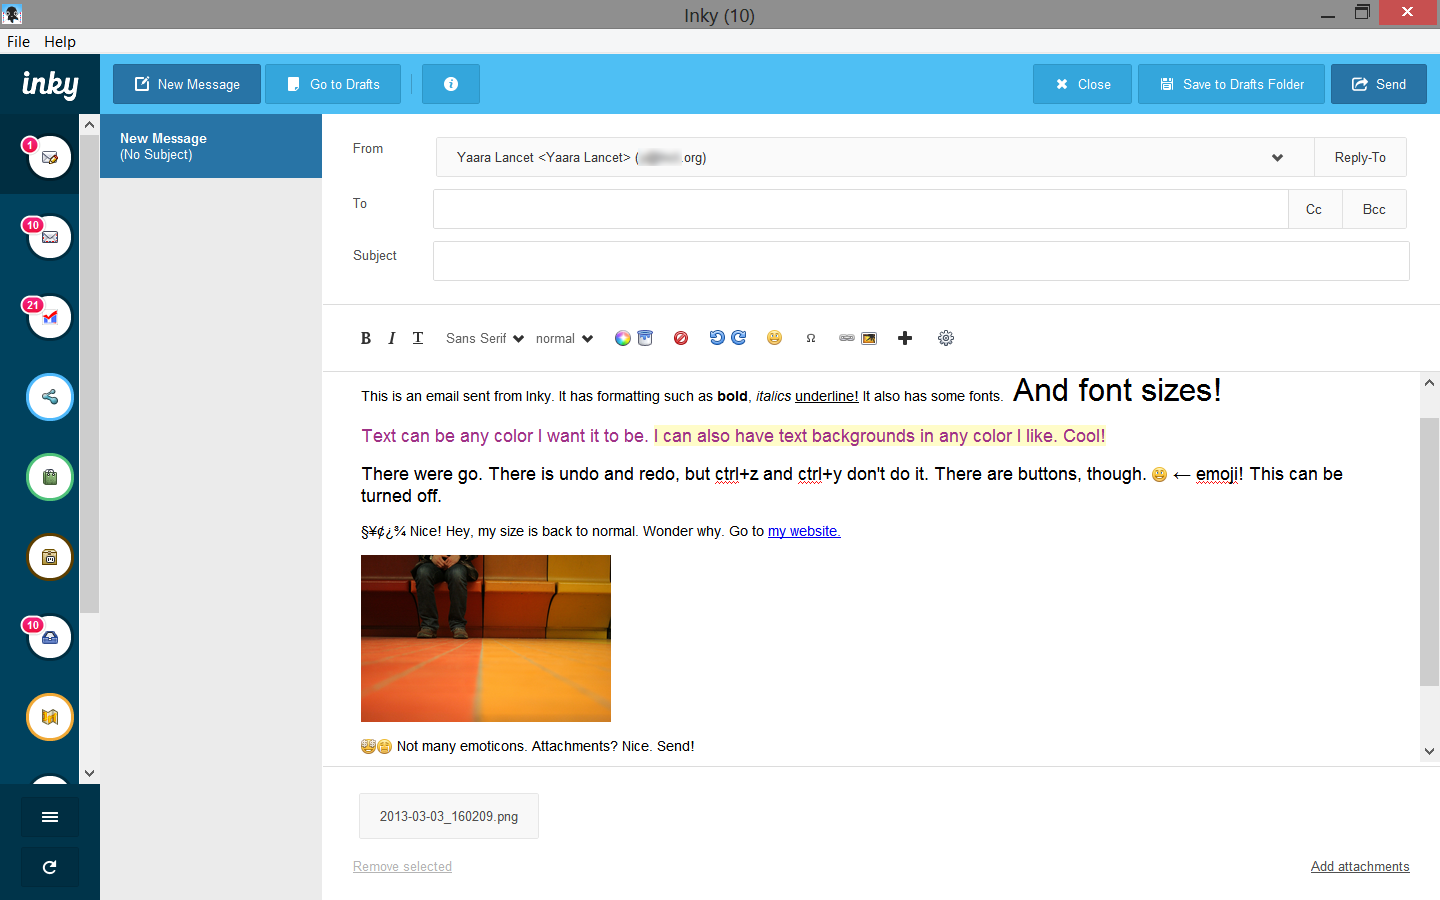Toggle underline formatting

pyautogui.click(x=417, y=338)
